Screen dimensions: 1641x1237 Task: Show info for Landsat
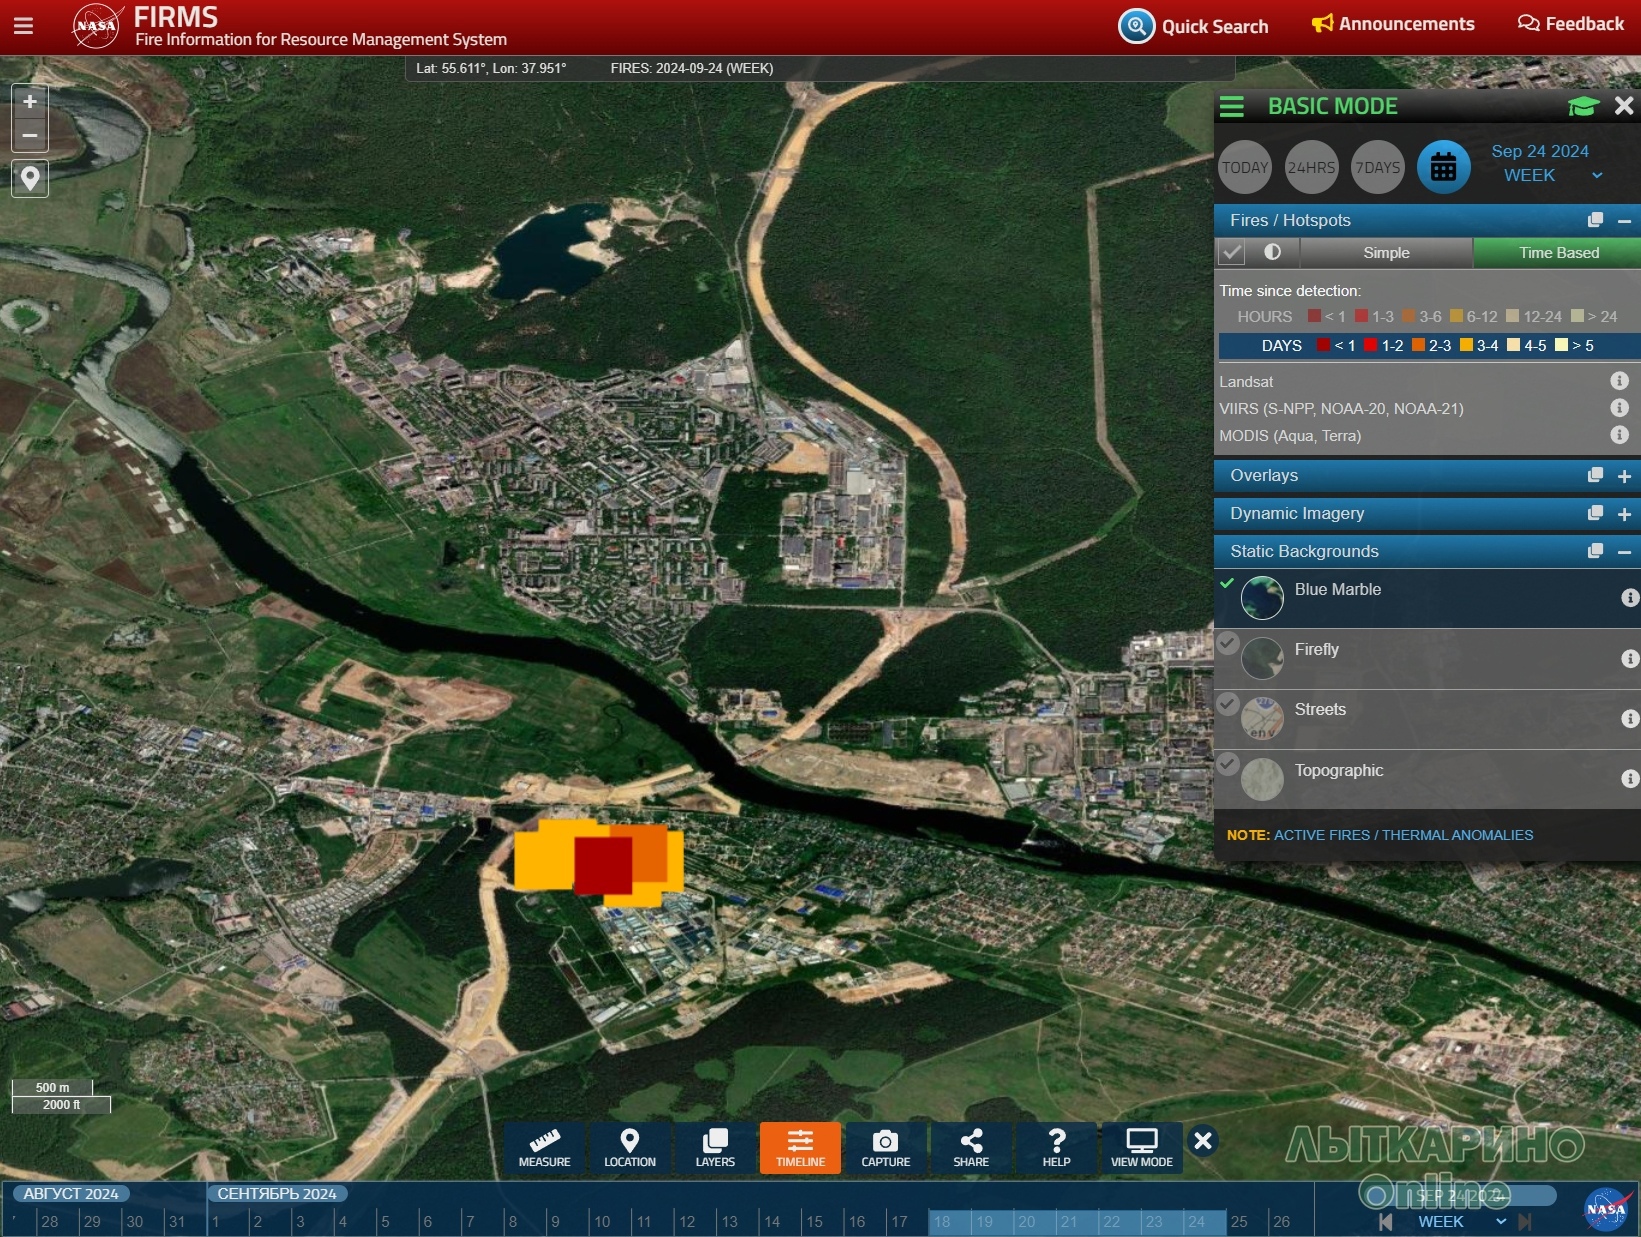[x=1619, y=381]
